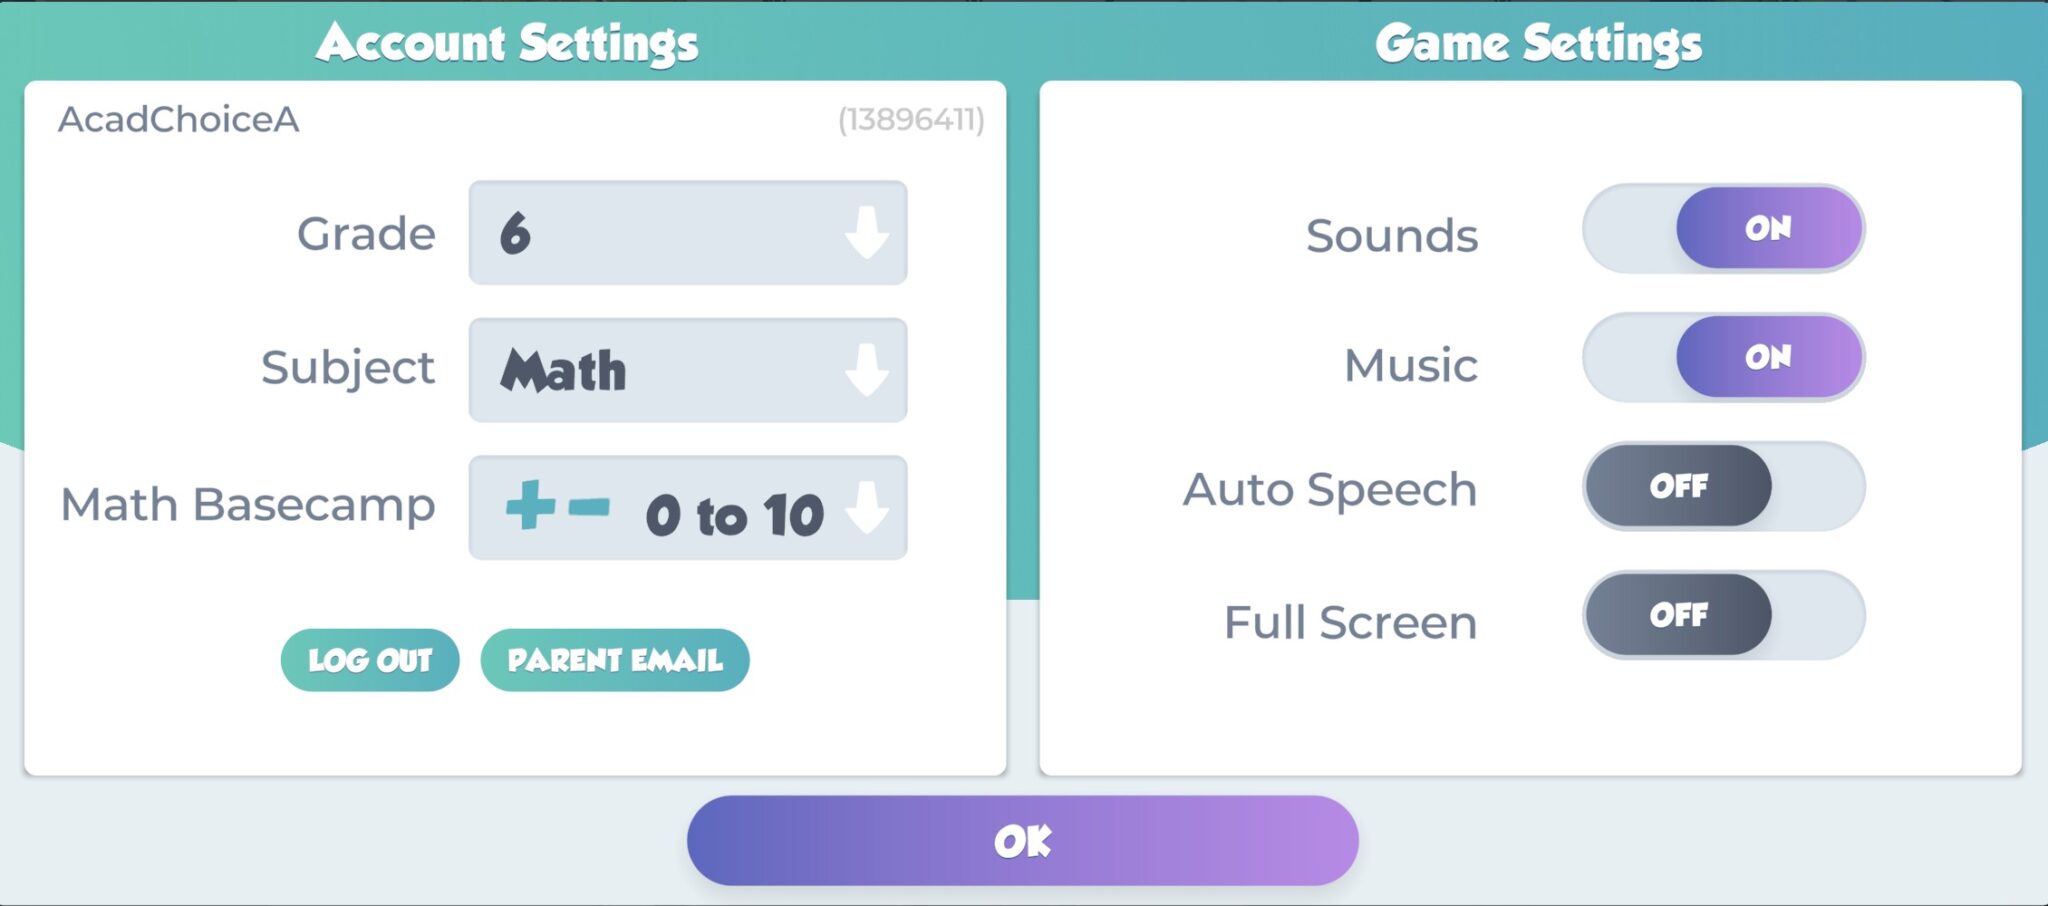Click the Game Settings header
Image resolution: width=2048 pixels, height=906 pixels.
coord(1540,42)
